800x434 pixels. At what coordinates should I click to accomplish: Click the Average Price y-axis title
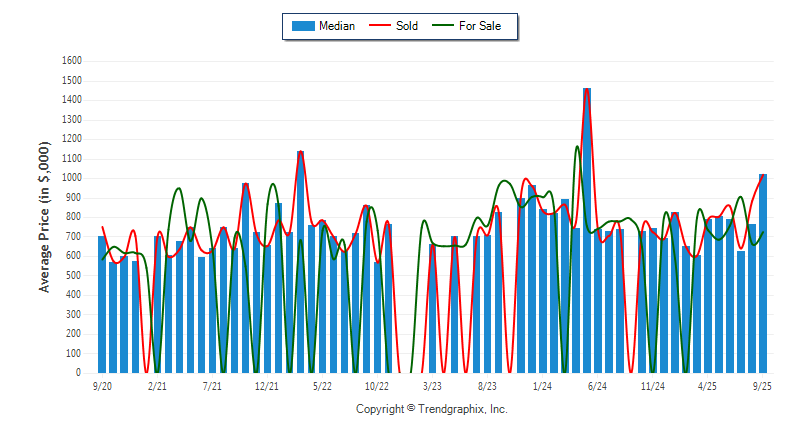tap(44, 216)
